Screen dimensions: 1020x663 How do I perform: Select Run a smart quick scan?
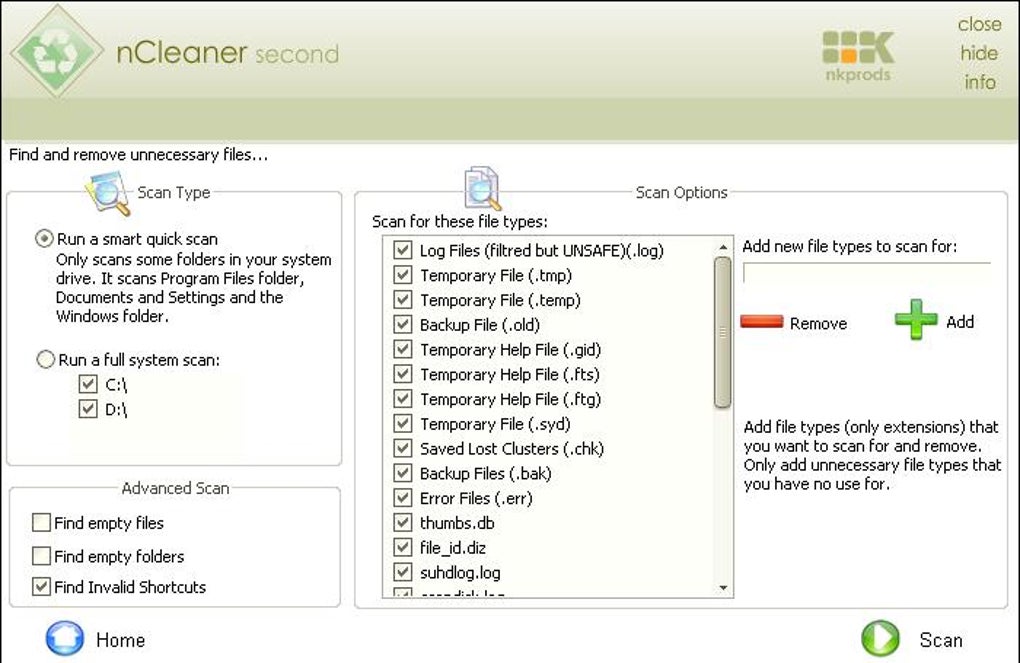(x=44, y=239)
